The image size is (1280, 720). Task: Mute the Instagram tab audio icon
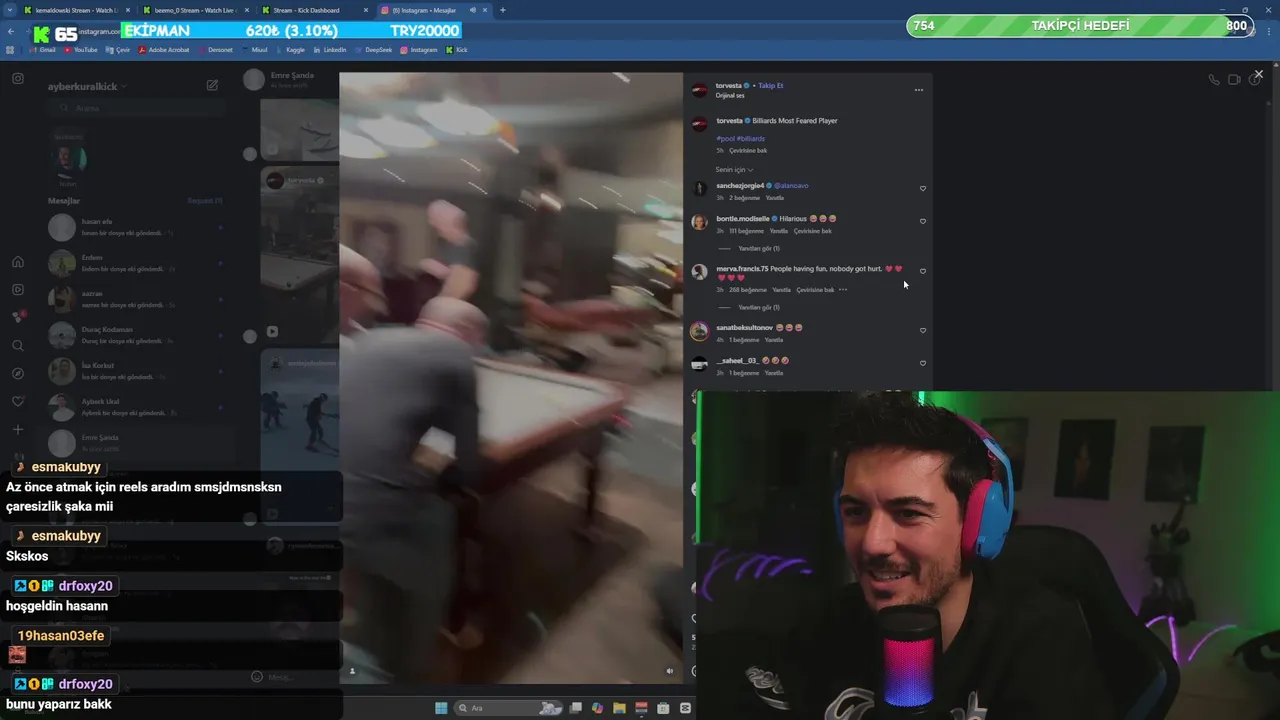pyautogui.click(x=472, y=10)
